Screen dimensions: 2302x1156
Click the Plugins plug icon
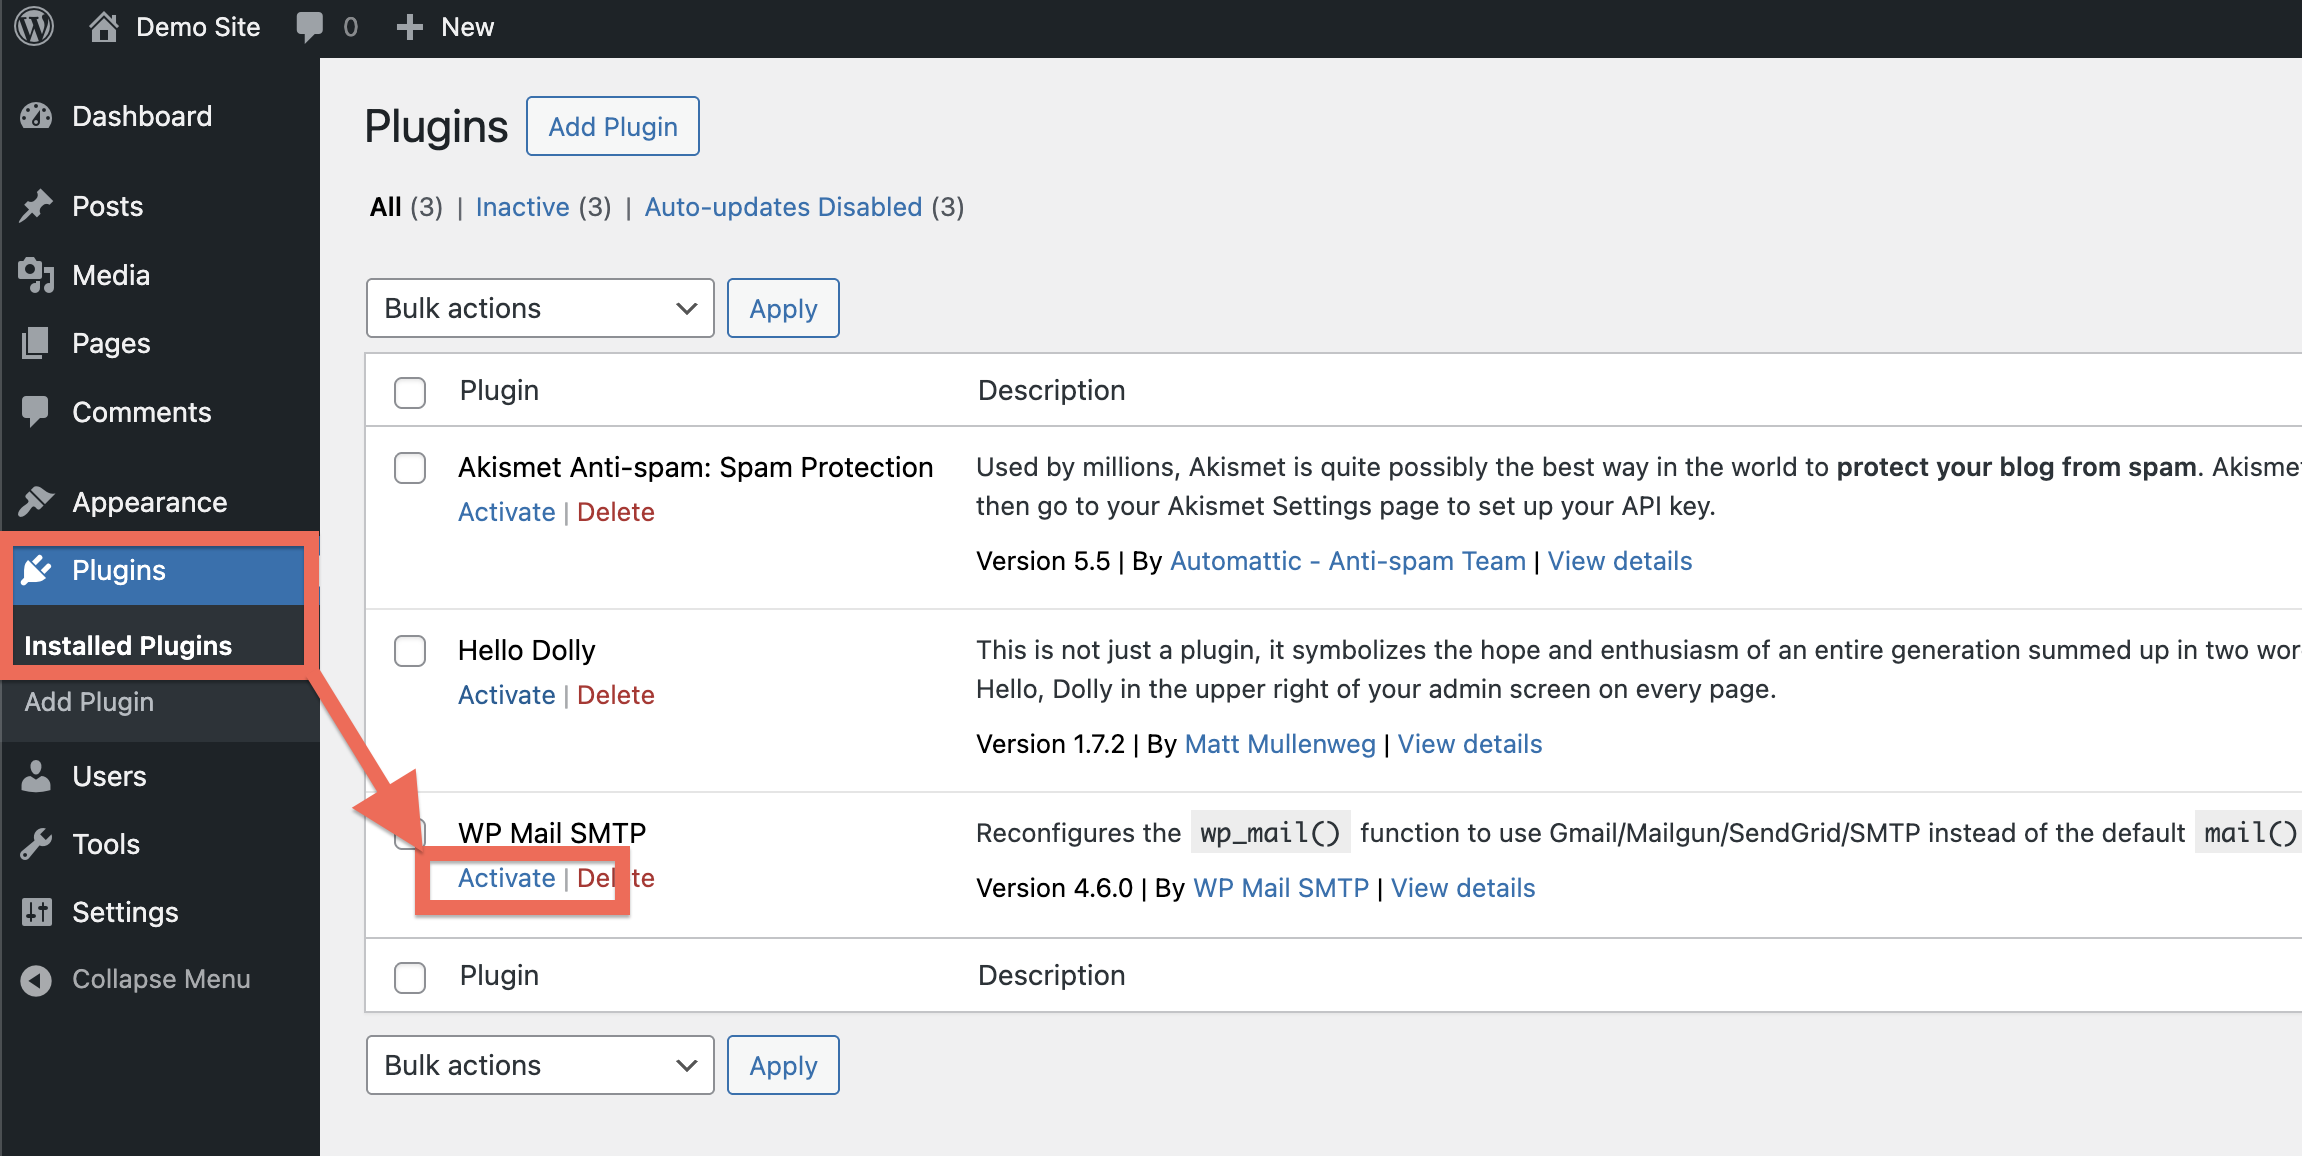pos(36,570)
